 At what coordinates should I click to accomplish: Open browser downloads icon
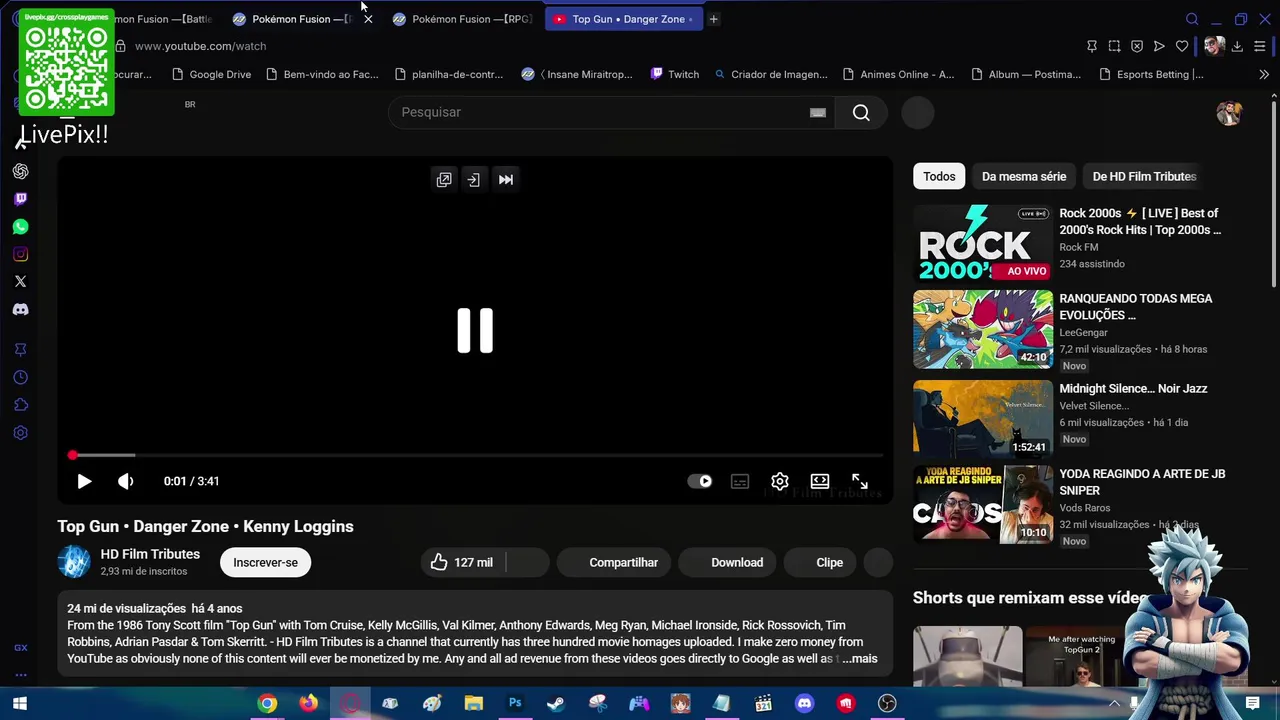click(x=1237, y=46)
